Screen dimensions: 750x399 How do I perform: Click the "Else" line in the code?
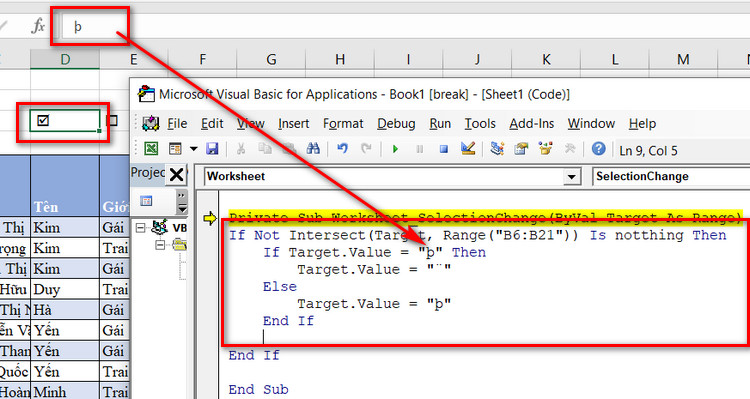pyautogui.click(x=280, y=287)
